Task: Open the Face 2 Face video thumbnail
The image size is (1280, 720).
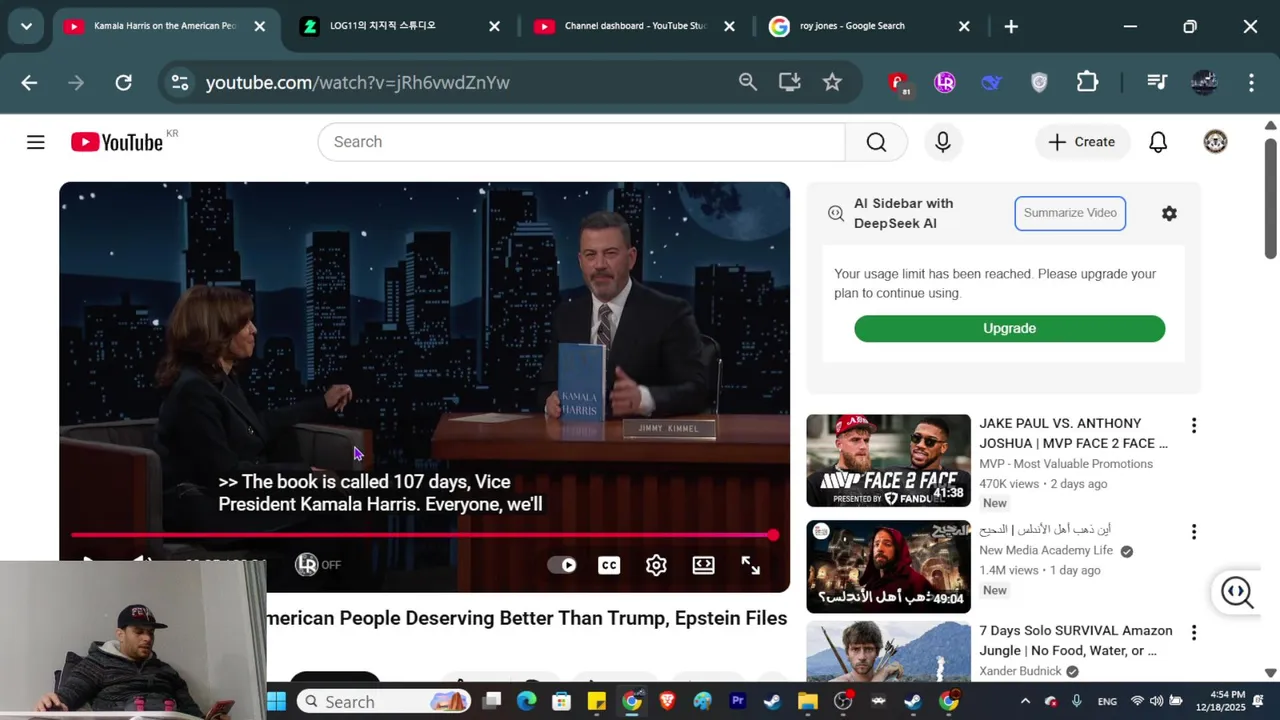Action: [888, 460]
